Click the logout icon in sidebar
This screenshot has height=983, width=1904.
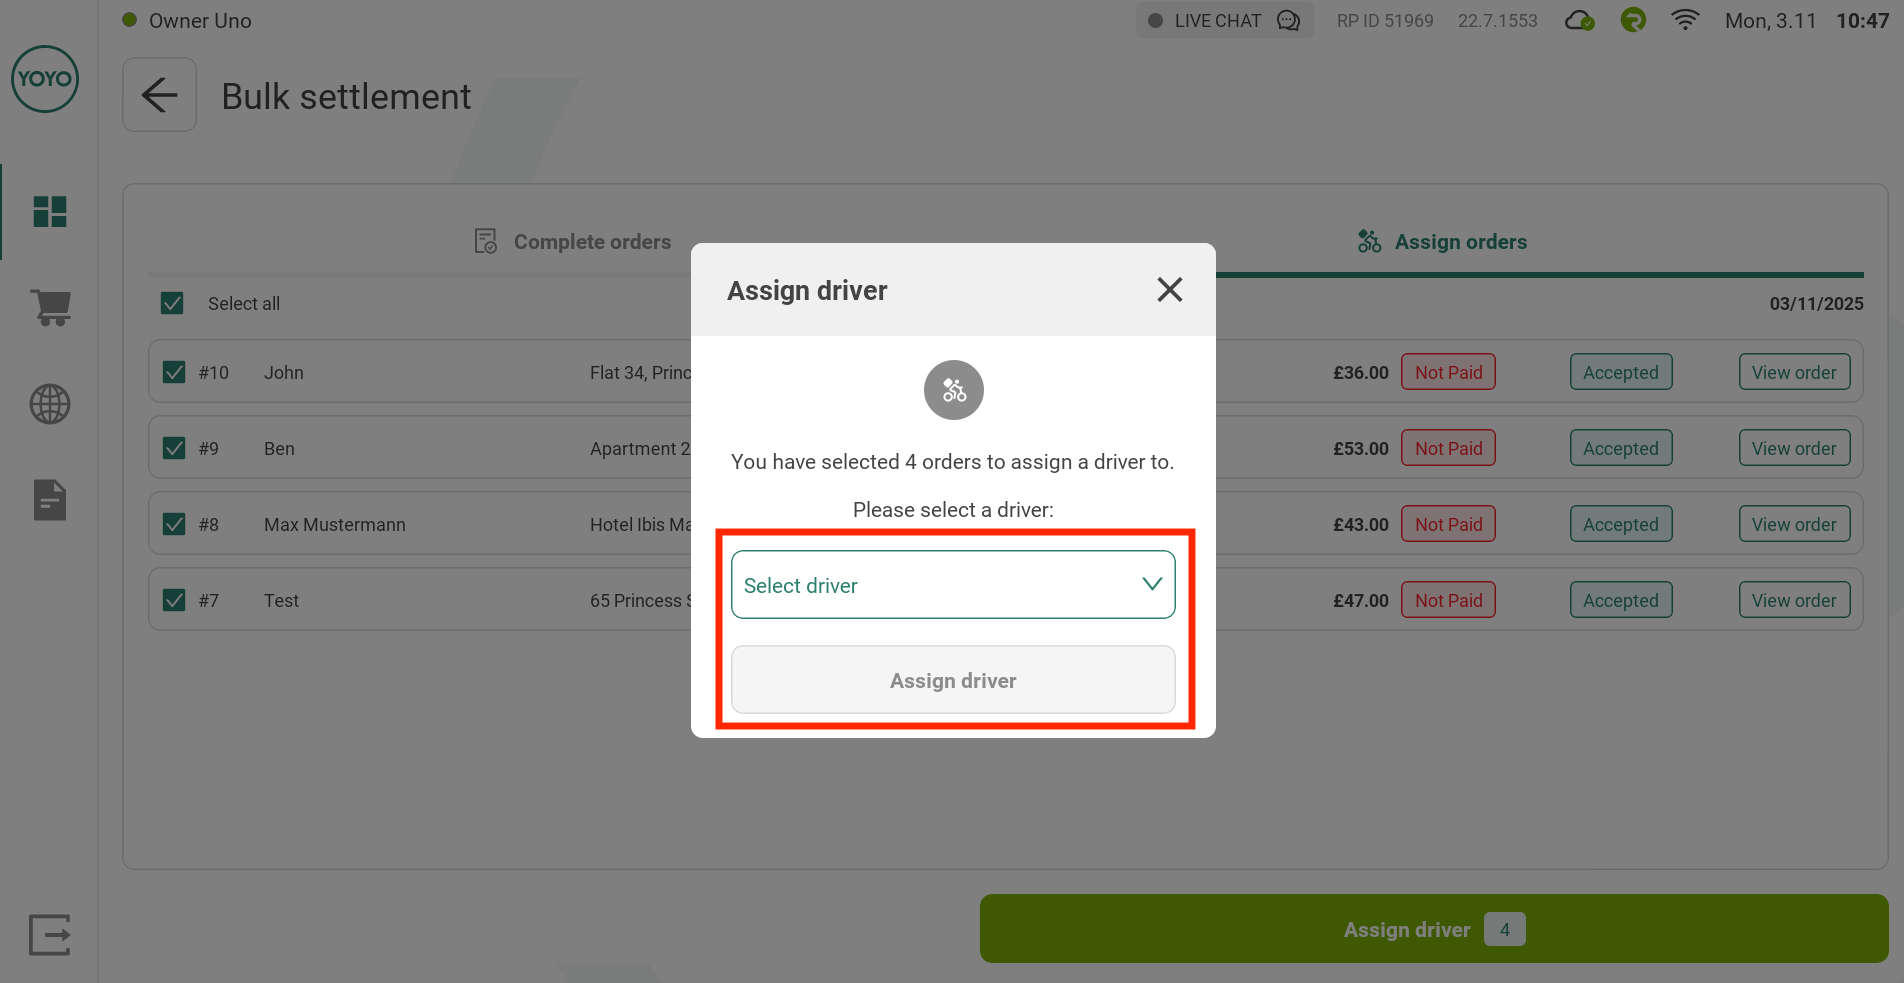pos(50,935)
